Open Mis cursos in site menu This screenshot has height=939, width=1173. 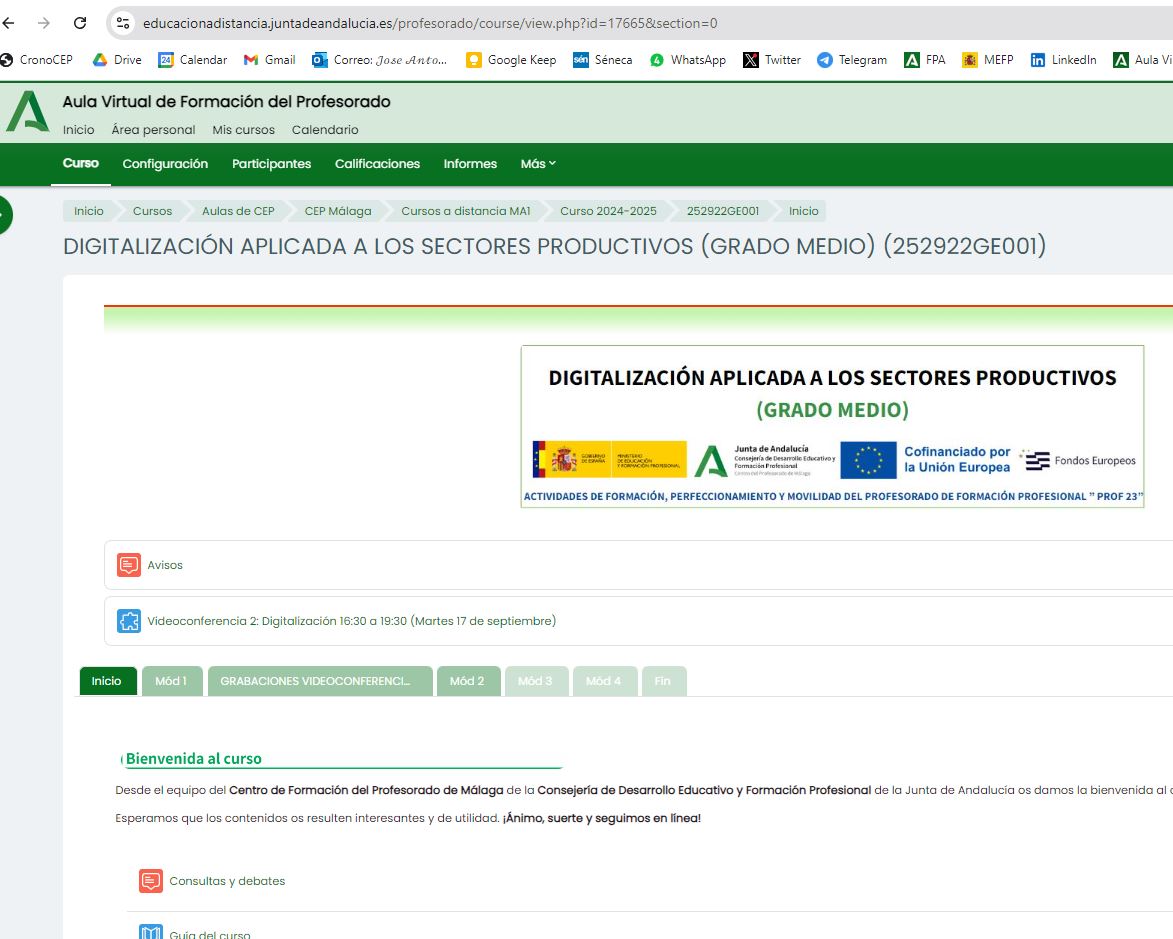[244, 129]
